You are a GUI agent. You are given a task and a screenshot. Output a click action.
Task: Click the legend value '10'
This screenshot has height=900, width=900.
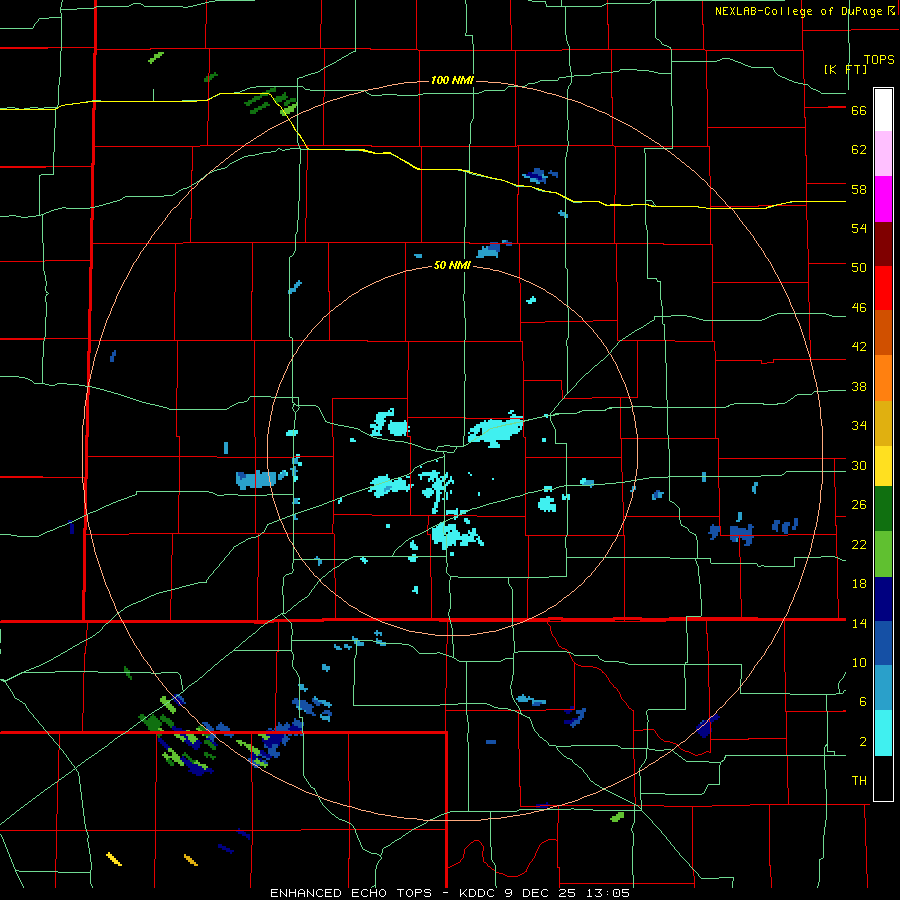[859, 663]
